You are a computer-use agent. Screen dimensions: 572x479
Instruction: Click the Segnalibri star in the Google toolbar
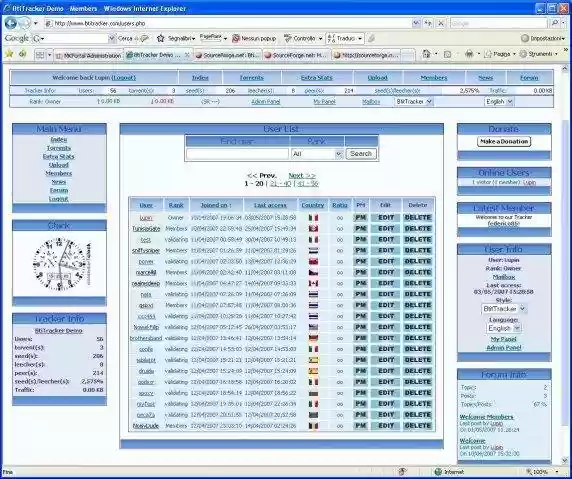pyautogui.click(x=161, y=38)
